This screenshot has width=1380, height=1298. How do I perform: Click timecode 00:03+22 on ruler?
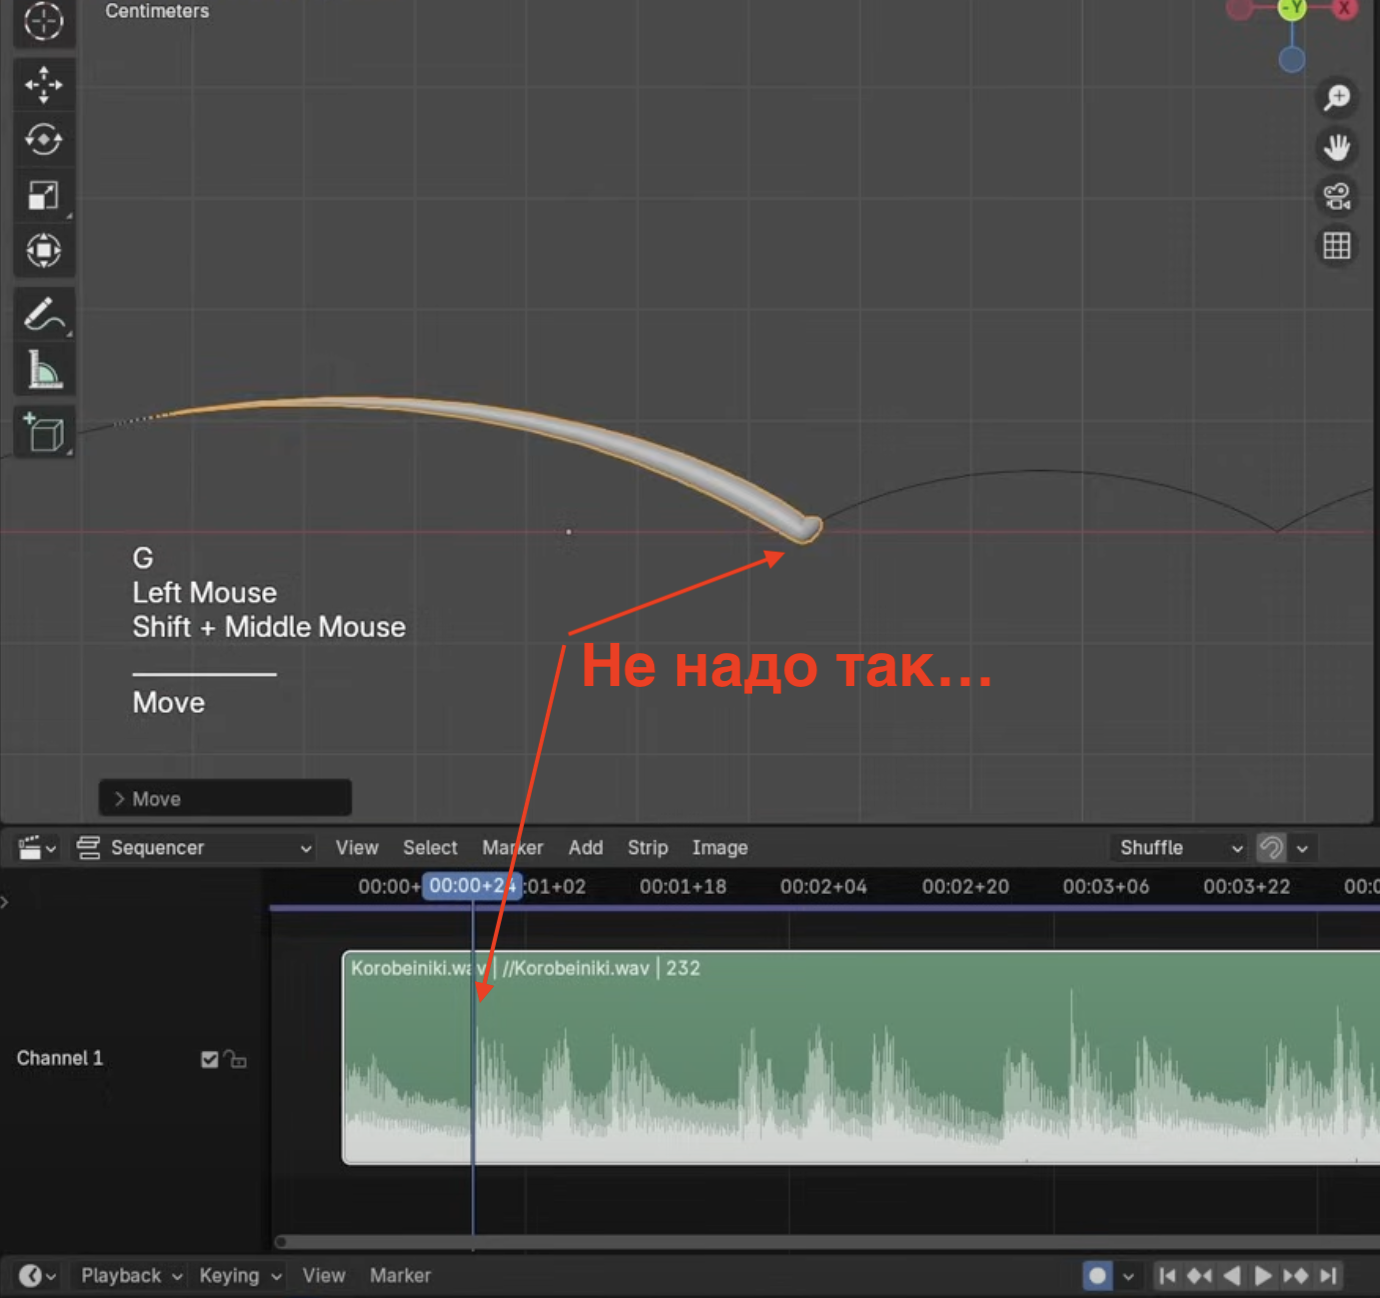[x=1247, y=887]
